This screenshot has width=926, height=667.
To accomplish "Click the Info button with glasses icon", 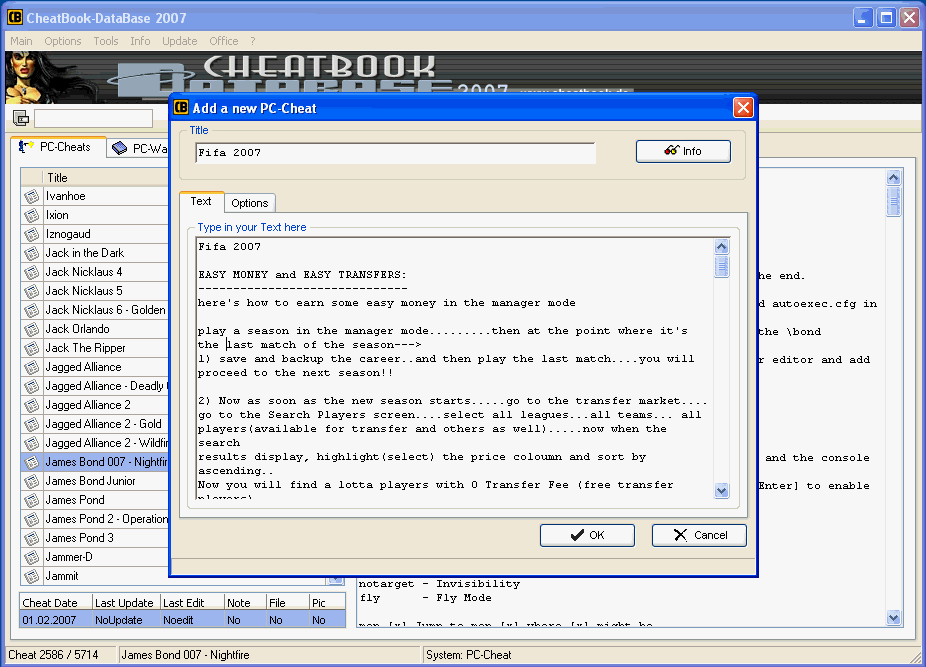I will 683,151.
